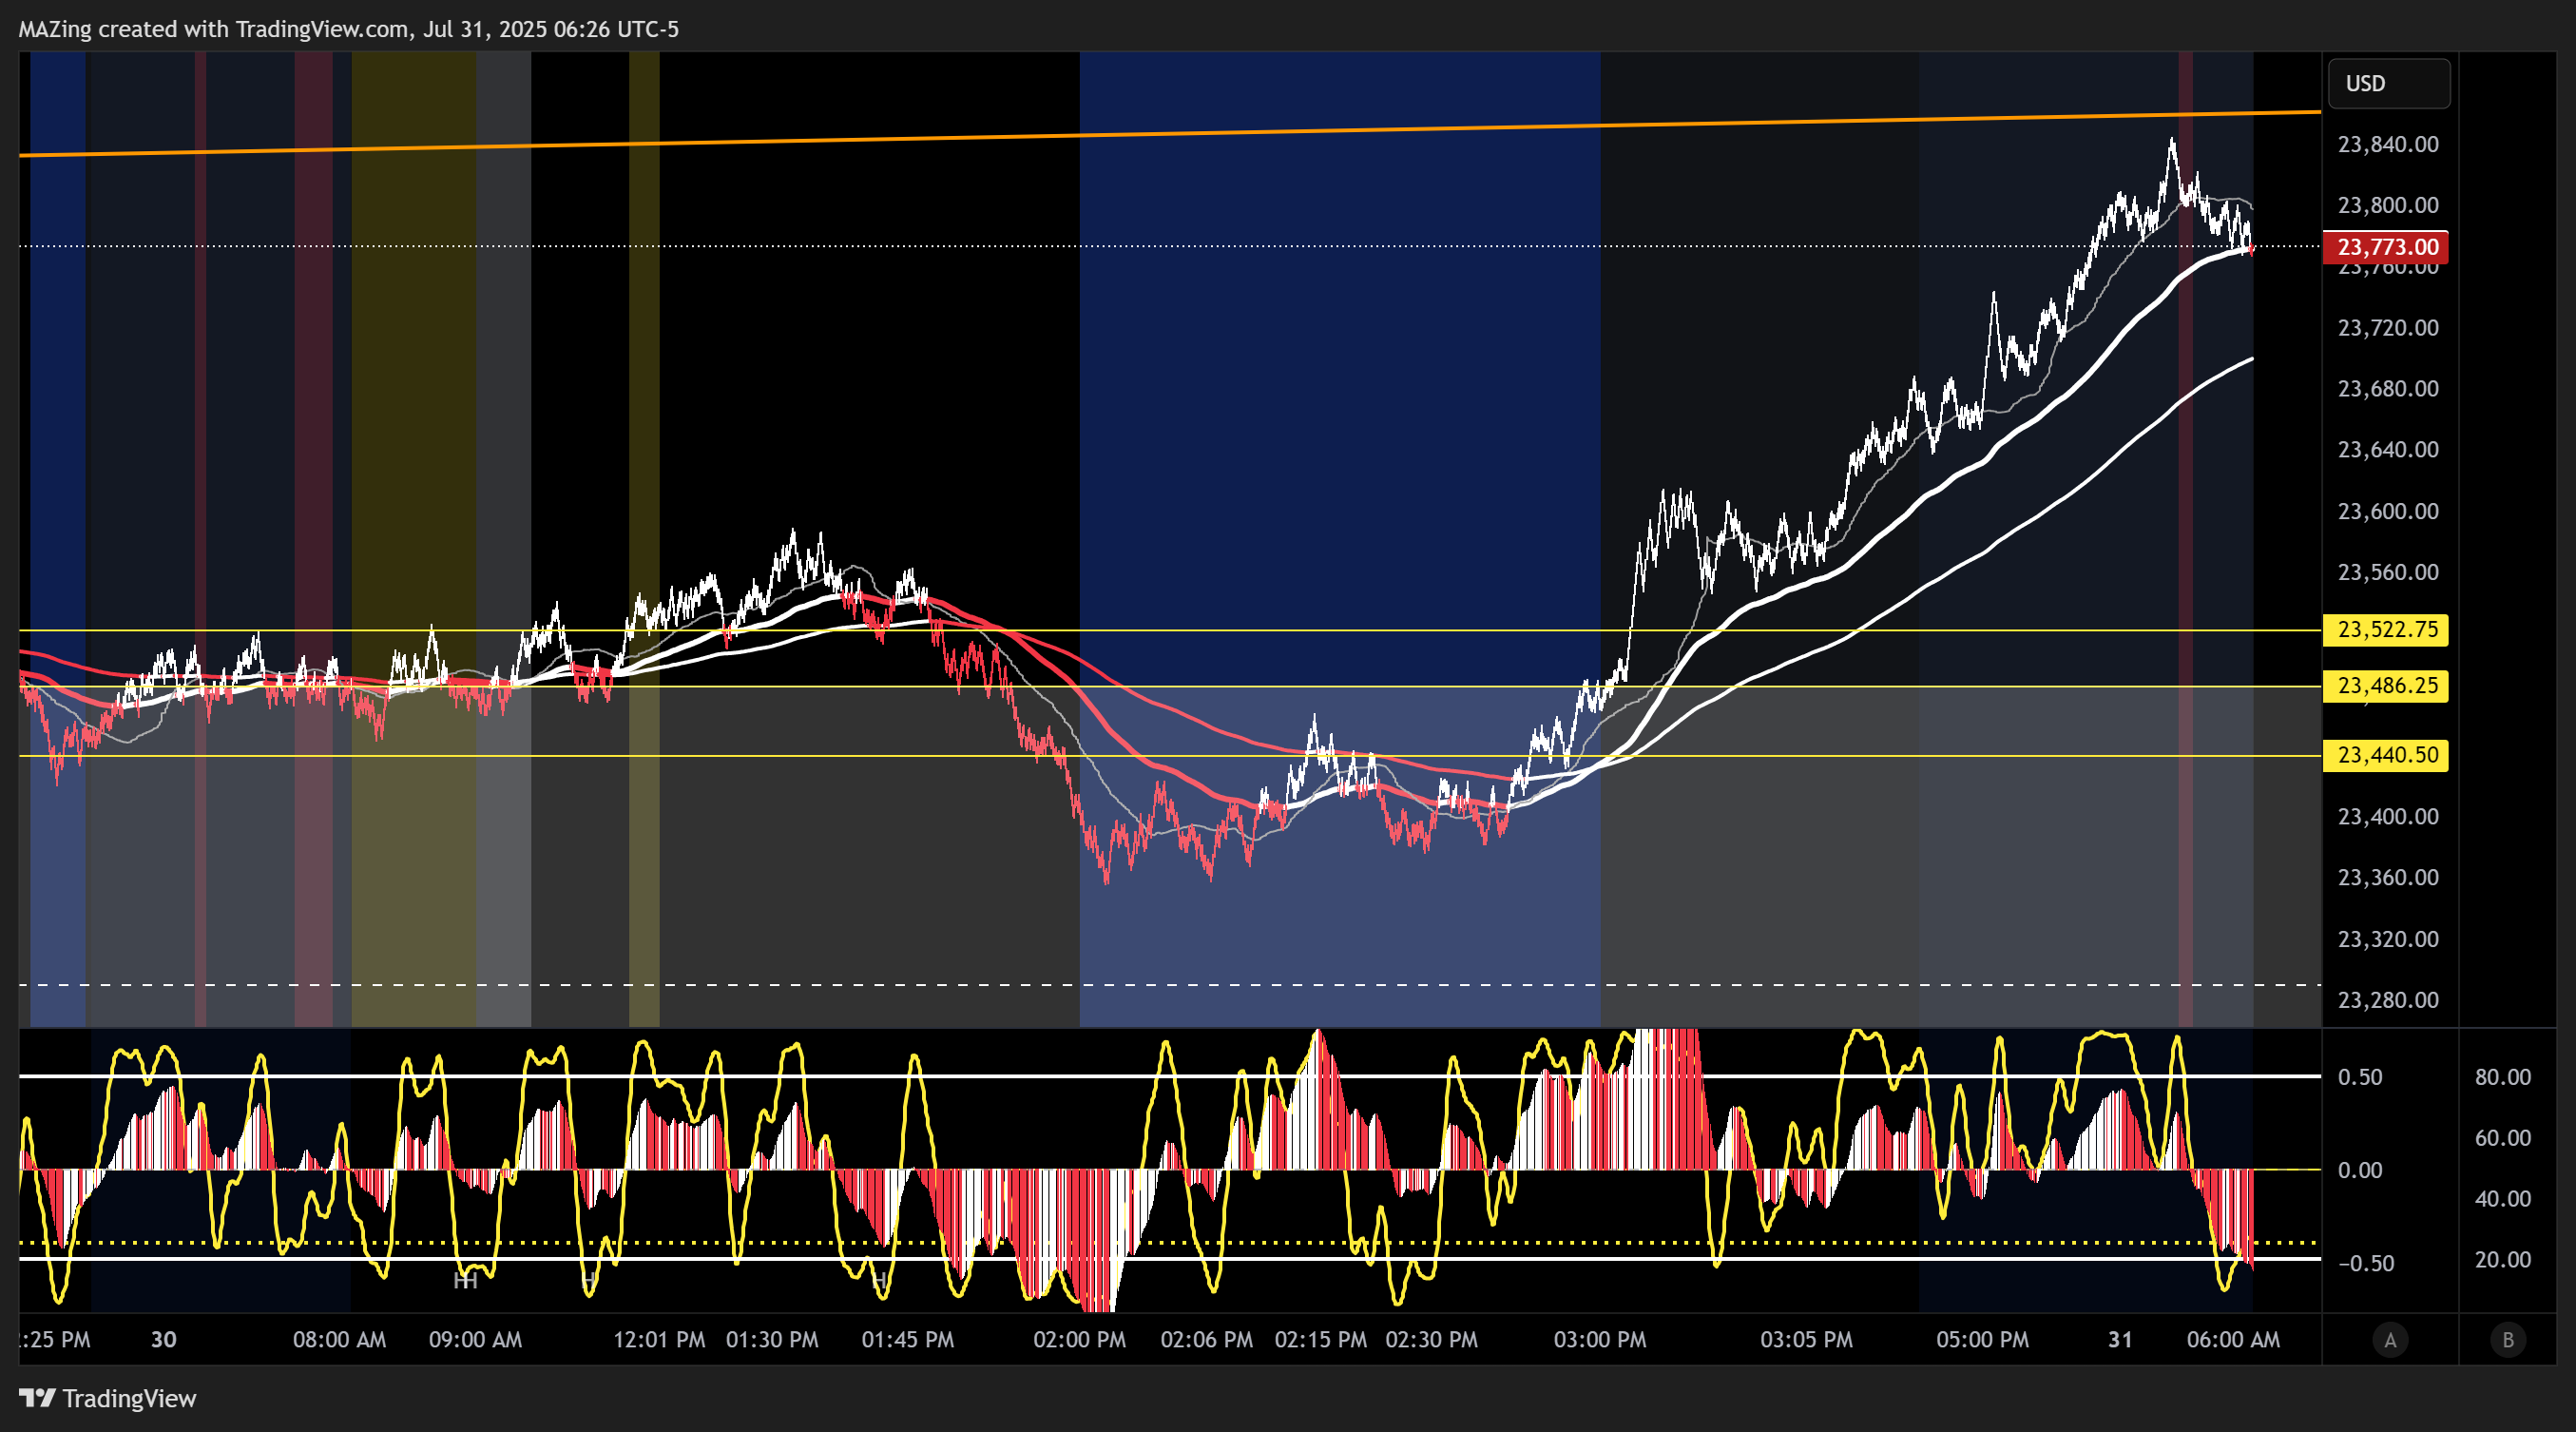
Task: Select the orange trend line on chart
Action: pos(1170,133)
